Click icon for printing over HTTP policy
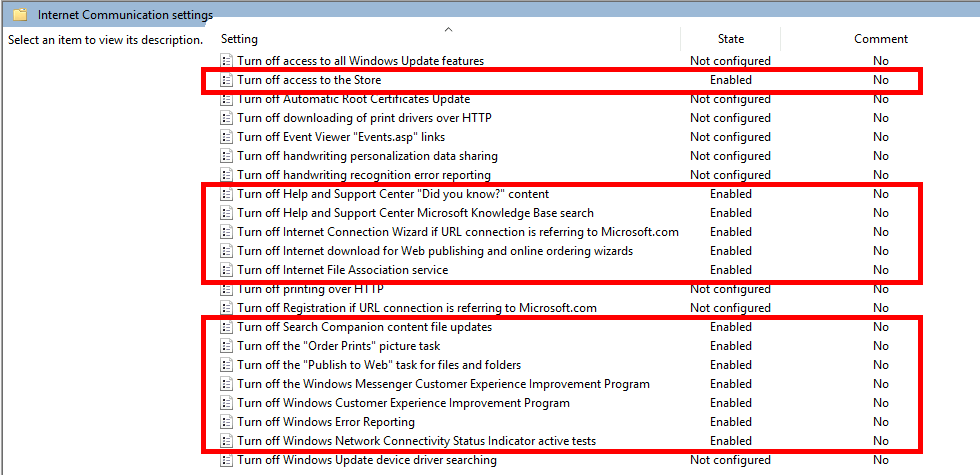This screenshot has height=475, width=980. [x=226, y=289]
